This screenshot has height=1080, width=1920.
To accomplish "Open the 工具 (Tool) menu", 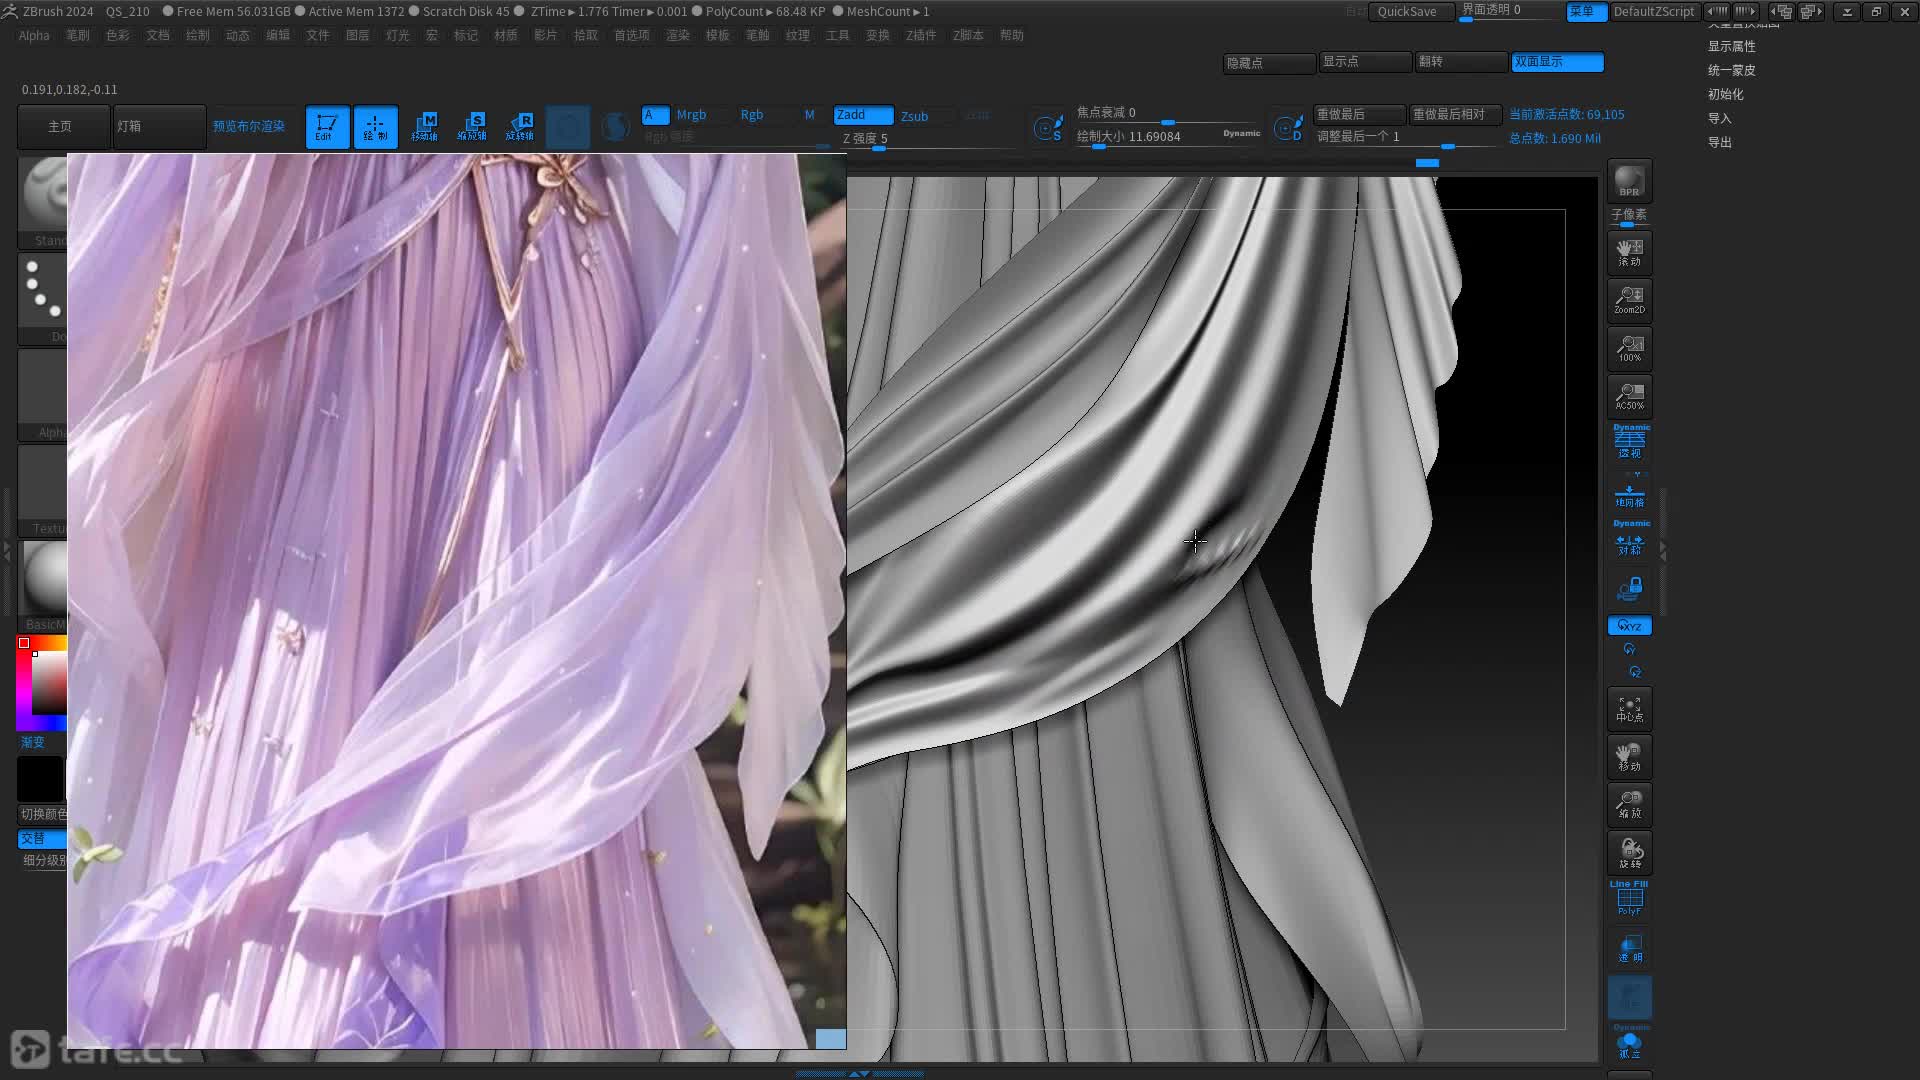I will [838, 35].
